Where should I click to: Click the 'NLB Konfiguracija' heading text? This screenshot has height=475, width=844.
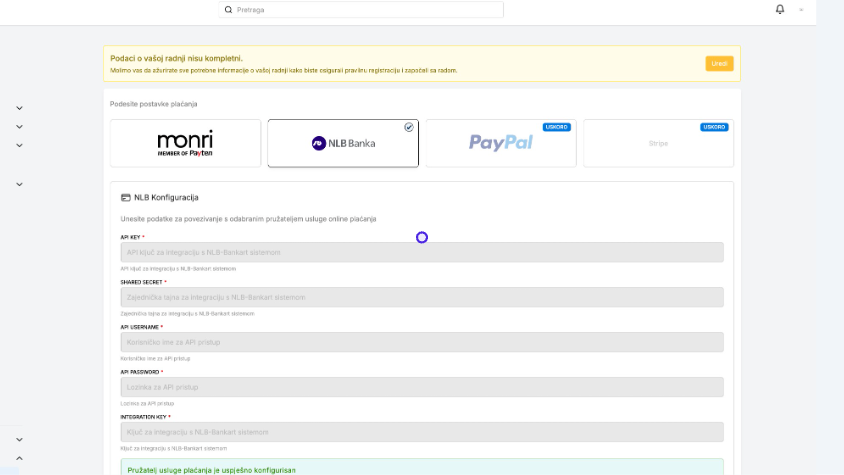166,198
